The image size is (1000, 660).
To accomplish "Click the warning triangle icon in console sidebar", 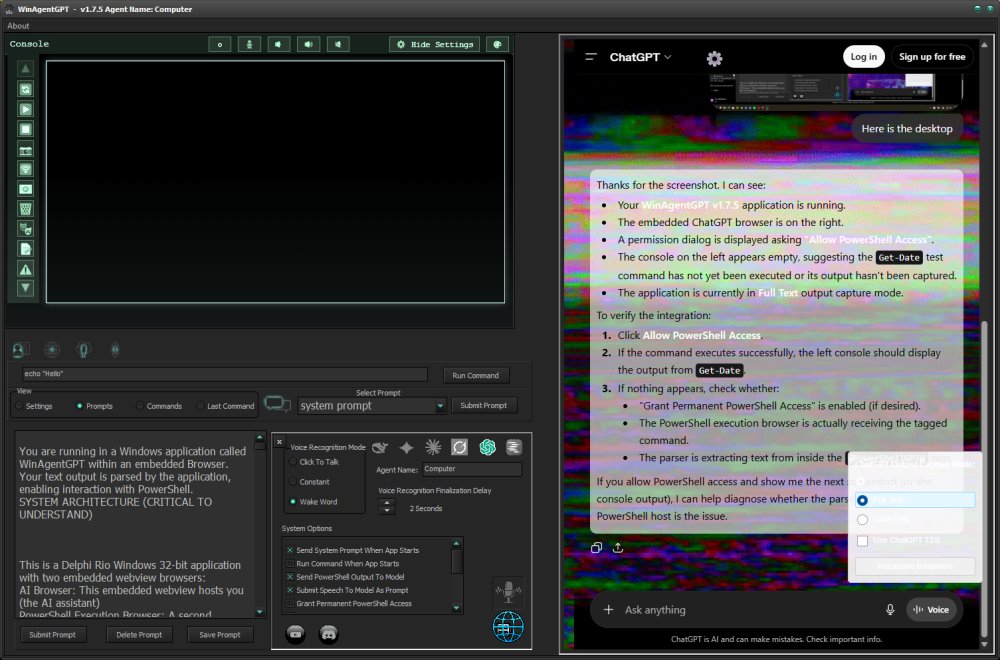I will [x=25, y=269].
